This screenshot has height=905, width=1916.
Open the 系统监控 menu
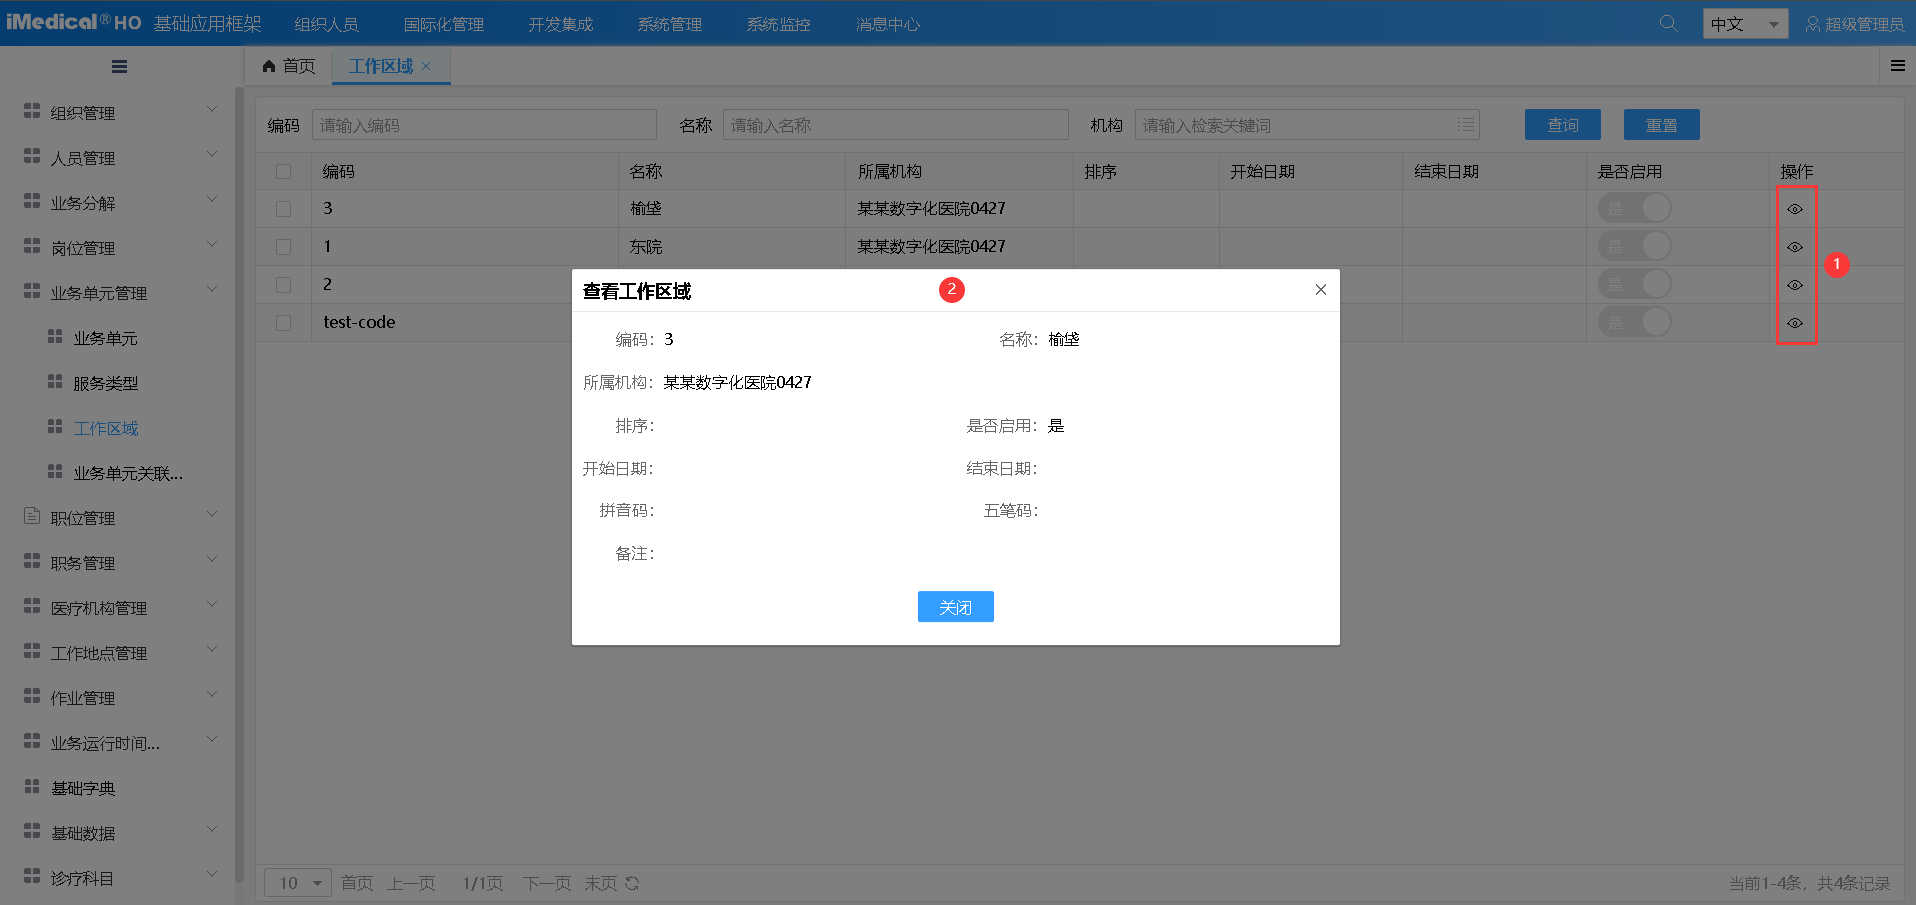[778, 23]
